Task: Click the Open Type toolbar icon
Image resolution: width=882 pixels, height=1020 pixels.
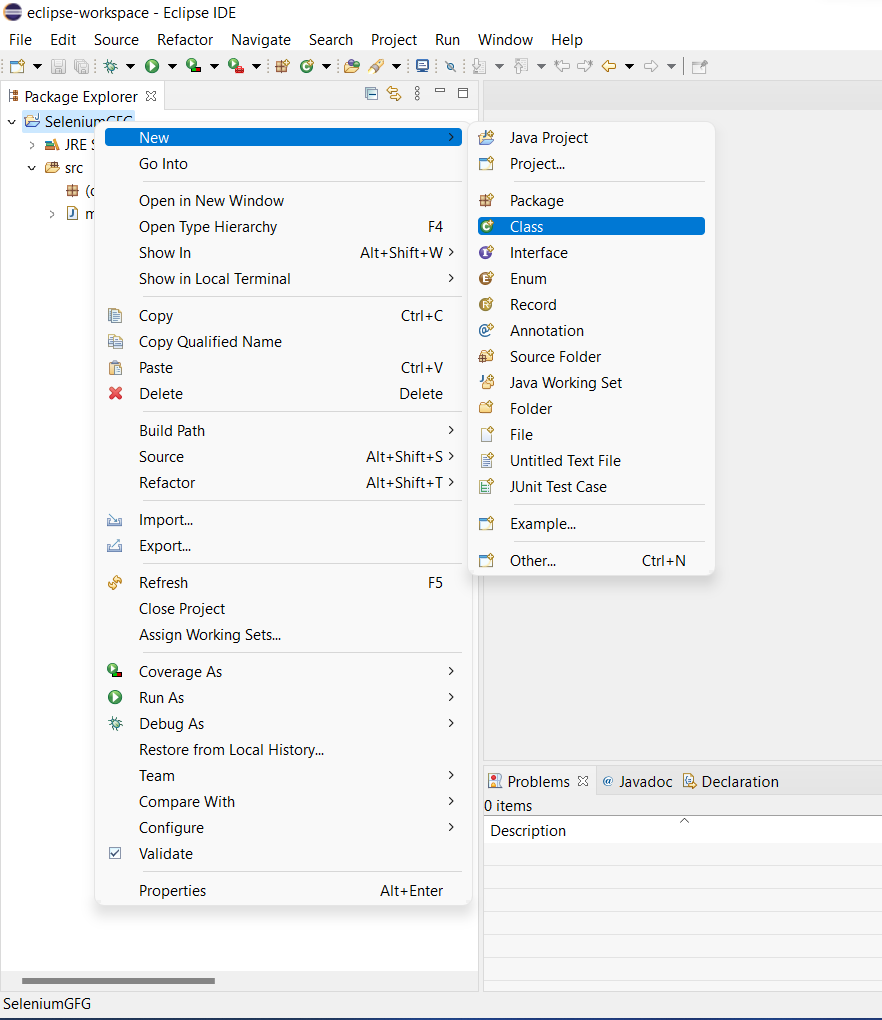Action: (352, 66)
